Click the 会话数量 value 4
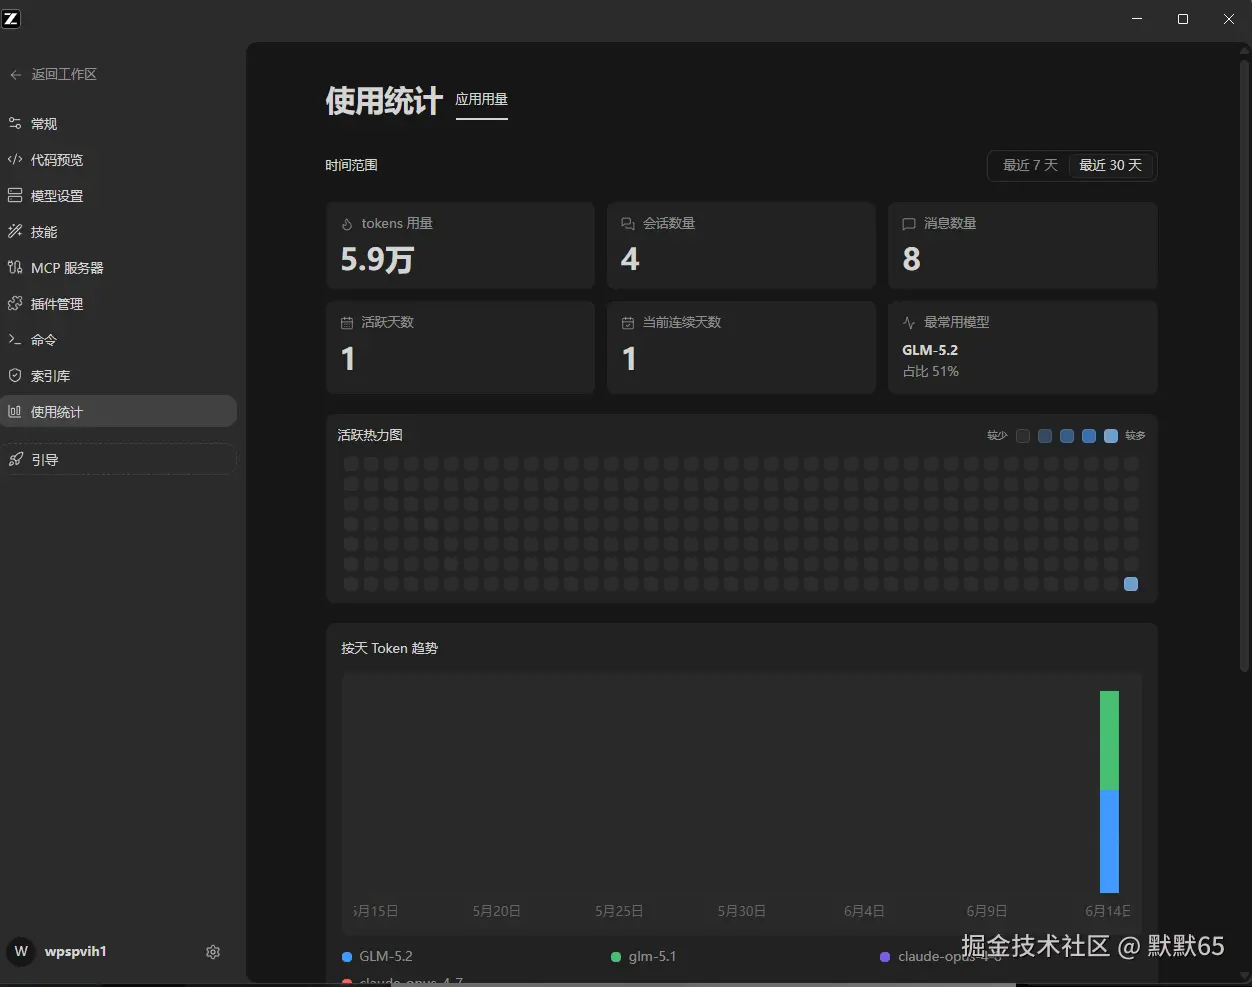1252x987 pixels. pyautogui.click(x=630, y=260)
